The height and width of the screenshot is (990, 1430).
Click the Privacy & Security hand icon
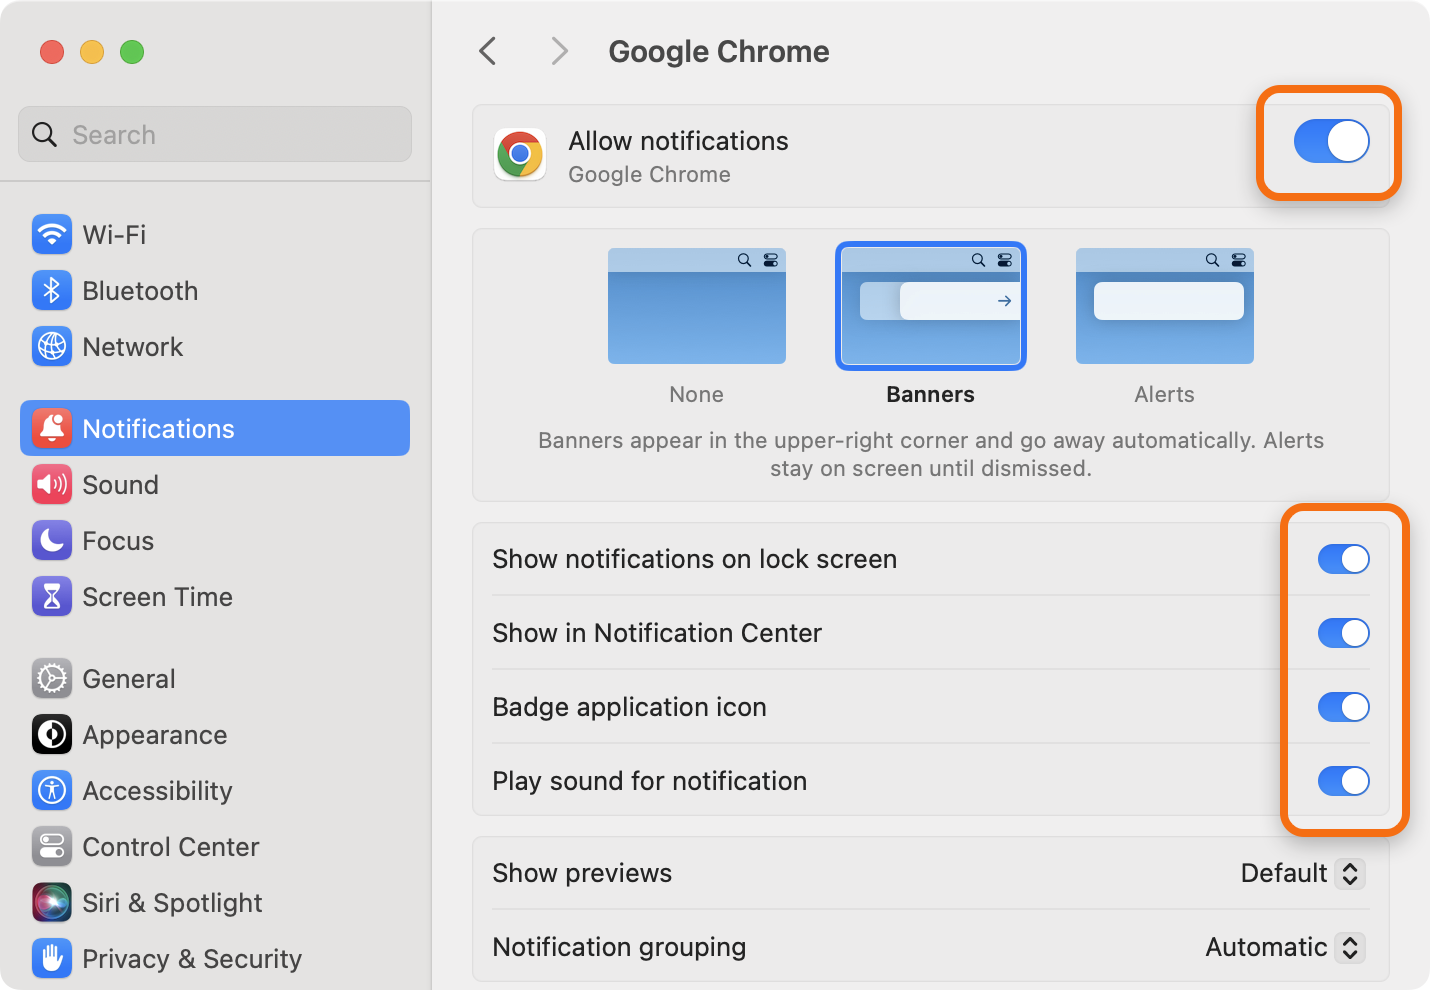[x=52, y=959]
